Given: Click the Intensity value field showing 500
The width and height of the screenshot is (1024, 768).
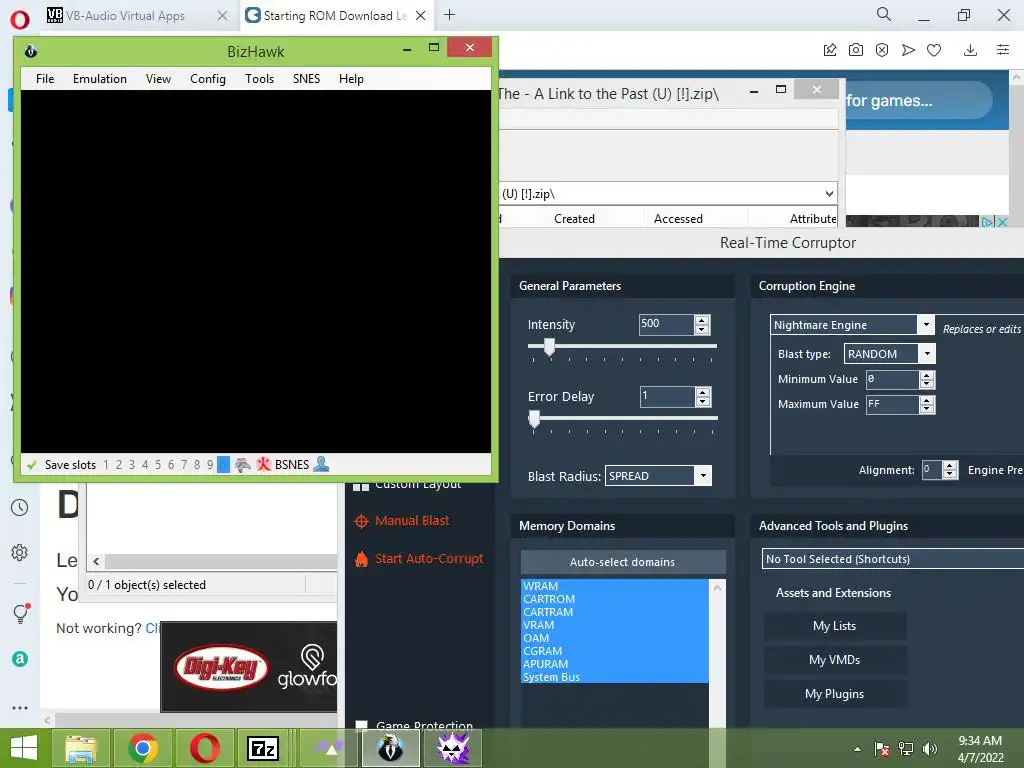Looking at the screenshot, I should click(665, 324).
